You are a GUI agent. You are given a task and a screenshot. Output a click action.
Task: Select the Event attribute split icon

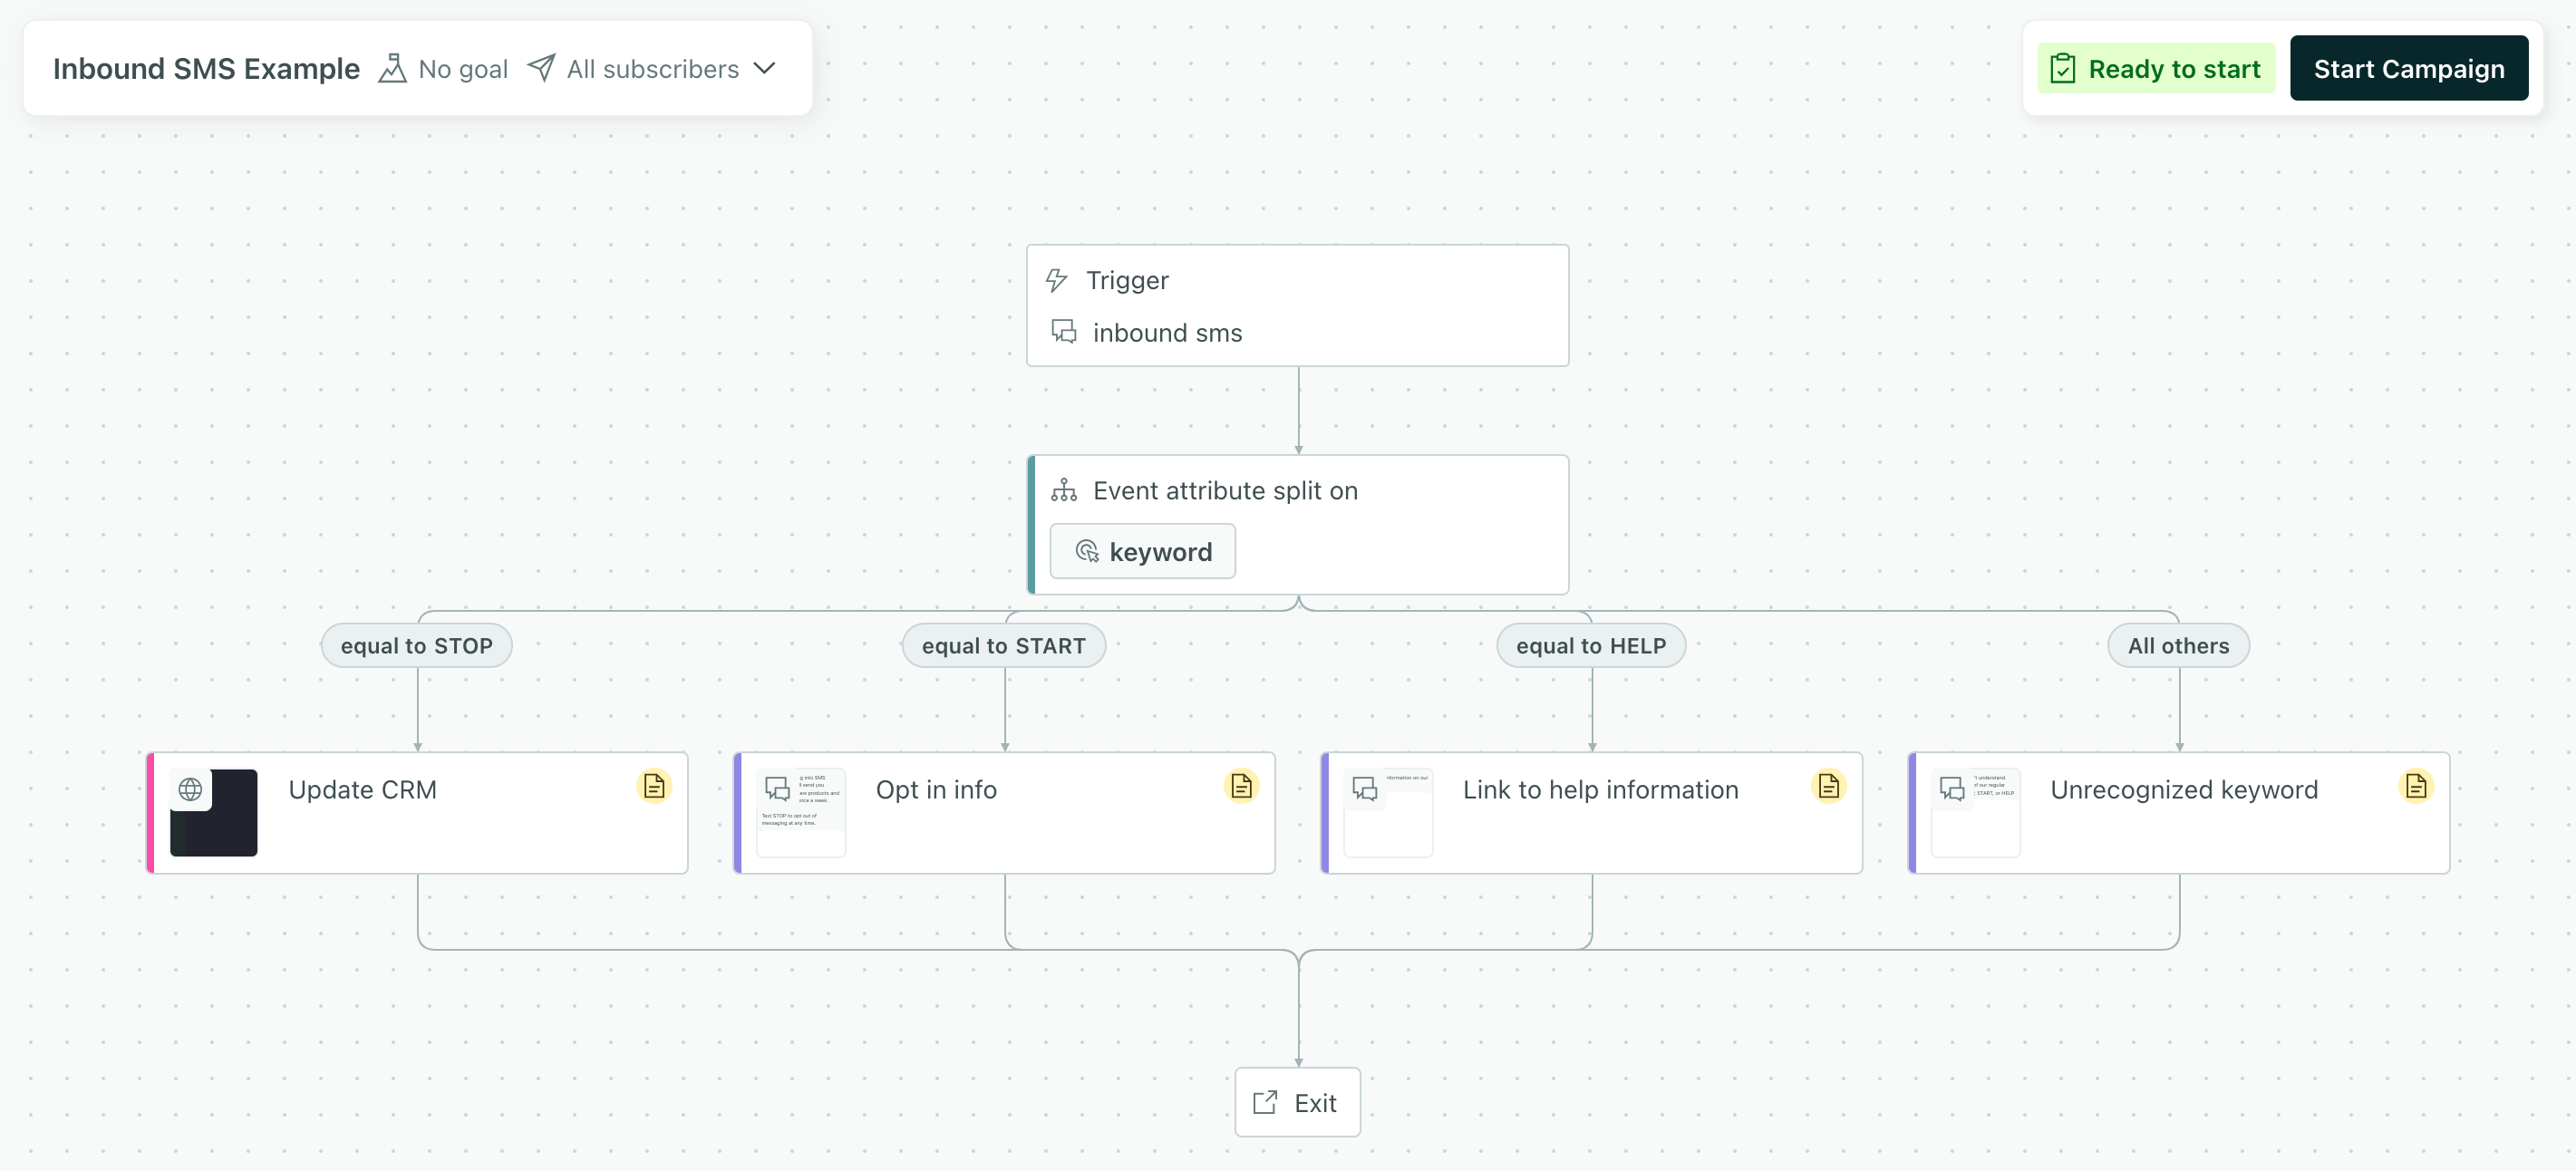coord(1063,490)
